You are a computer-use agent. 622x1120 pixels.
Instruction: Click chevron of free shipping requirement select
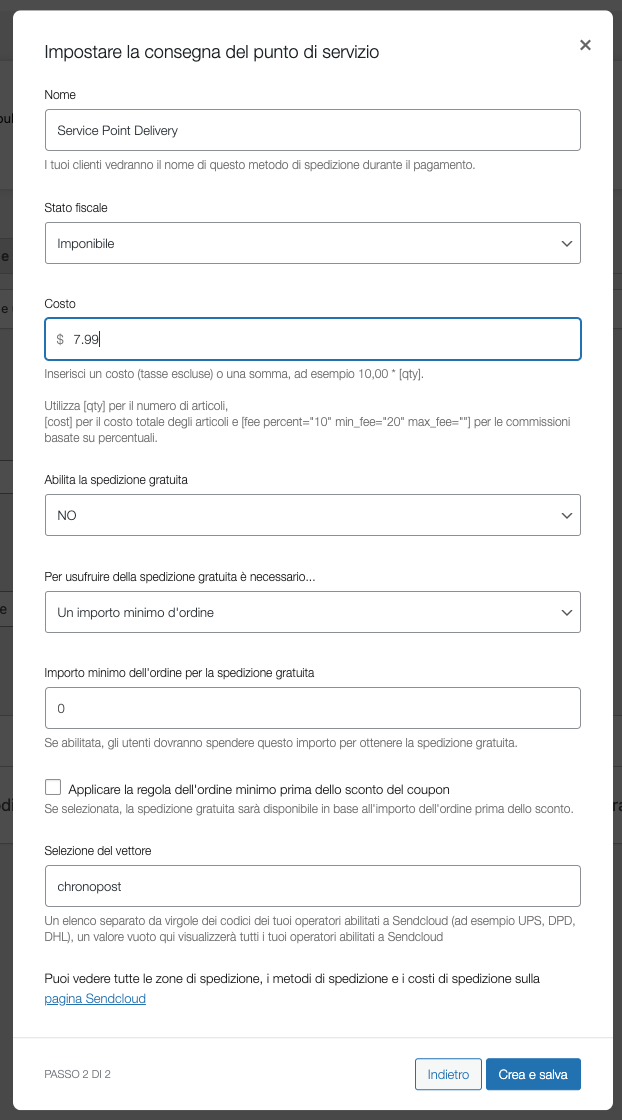[x=566, y=613]
